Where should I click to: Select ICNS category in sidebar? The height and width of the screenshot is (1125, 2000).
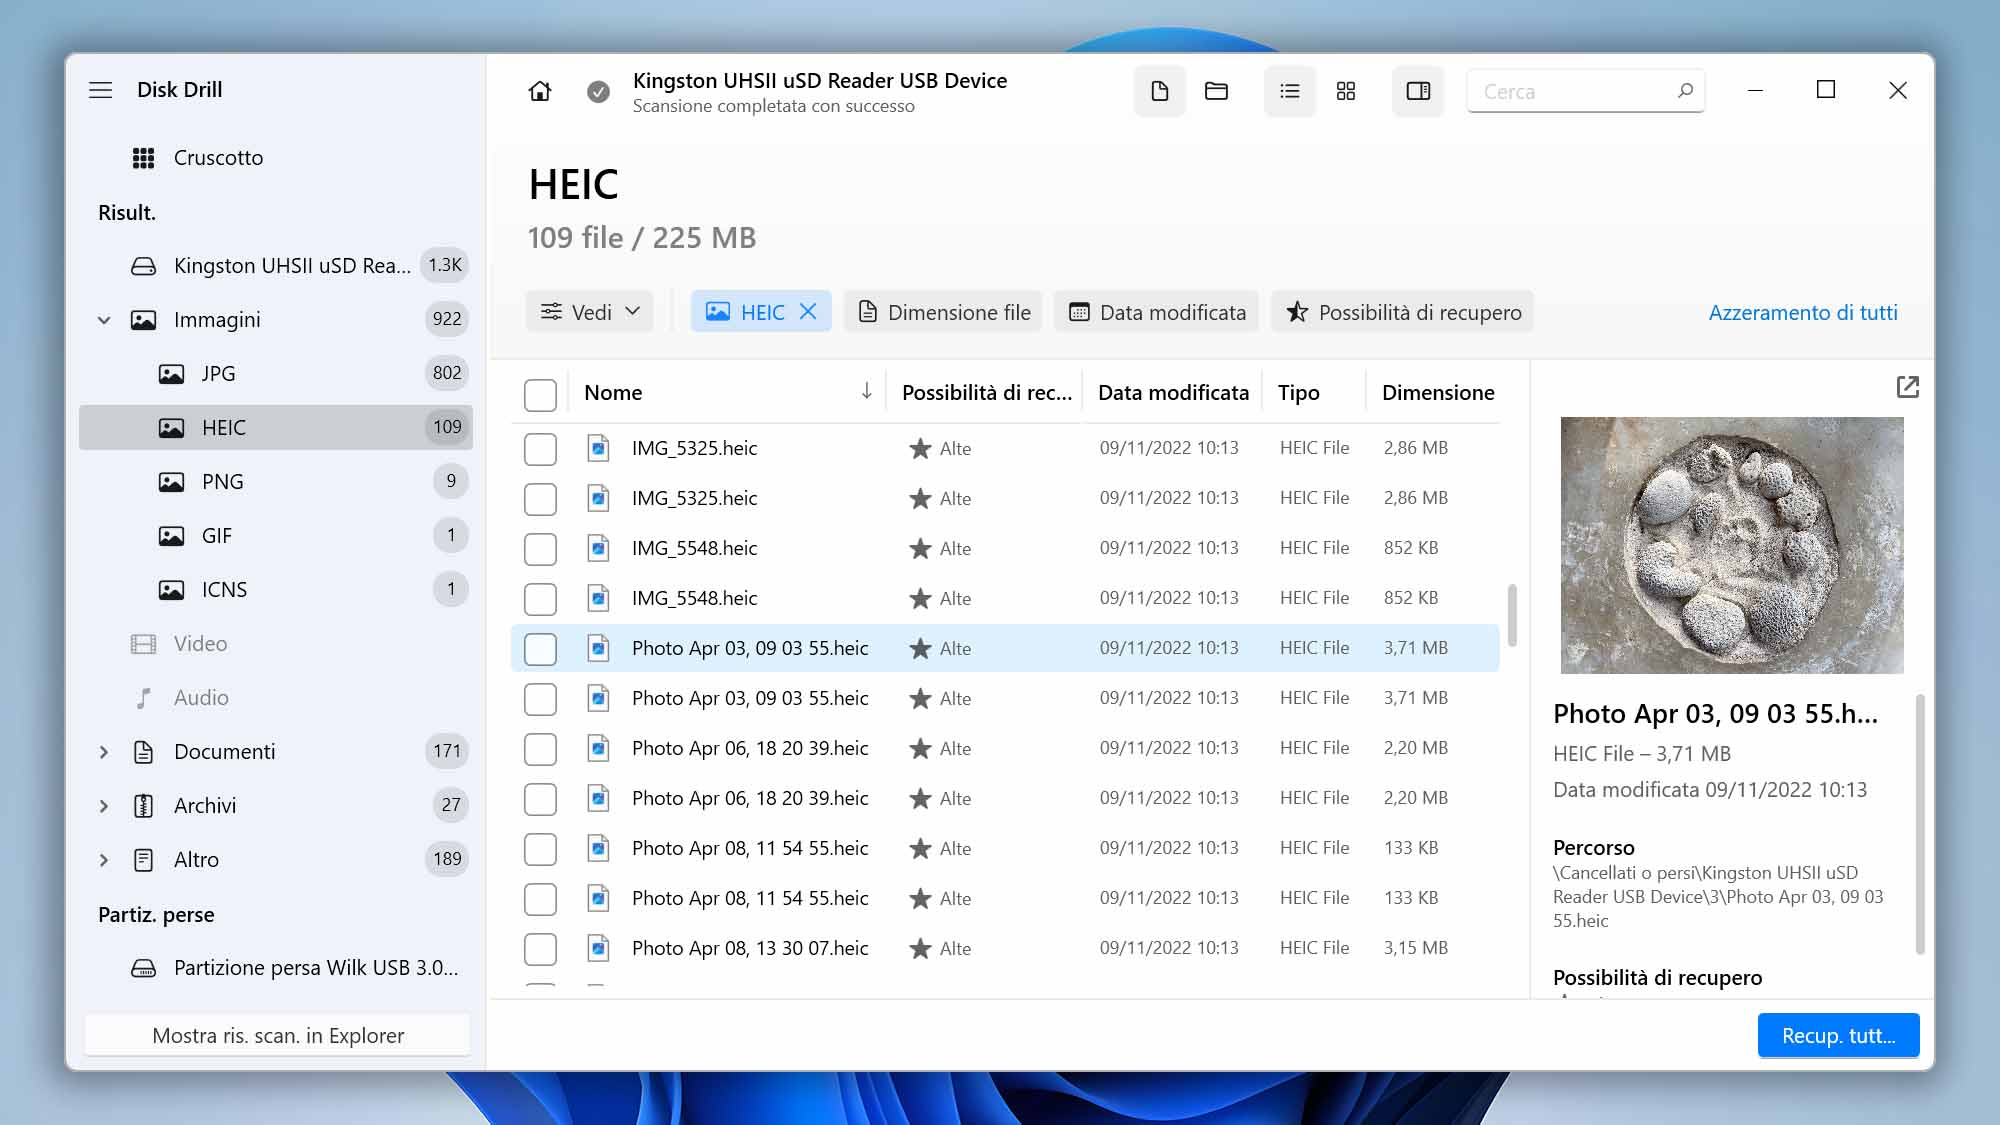276,590
